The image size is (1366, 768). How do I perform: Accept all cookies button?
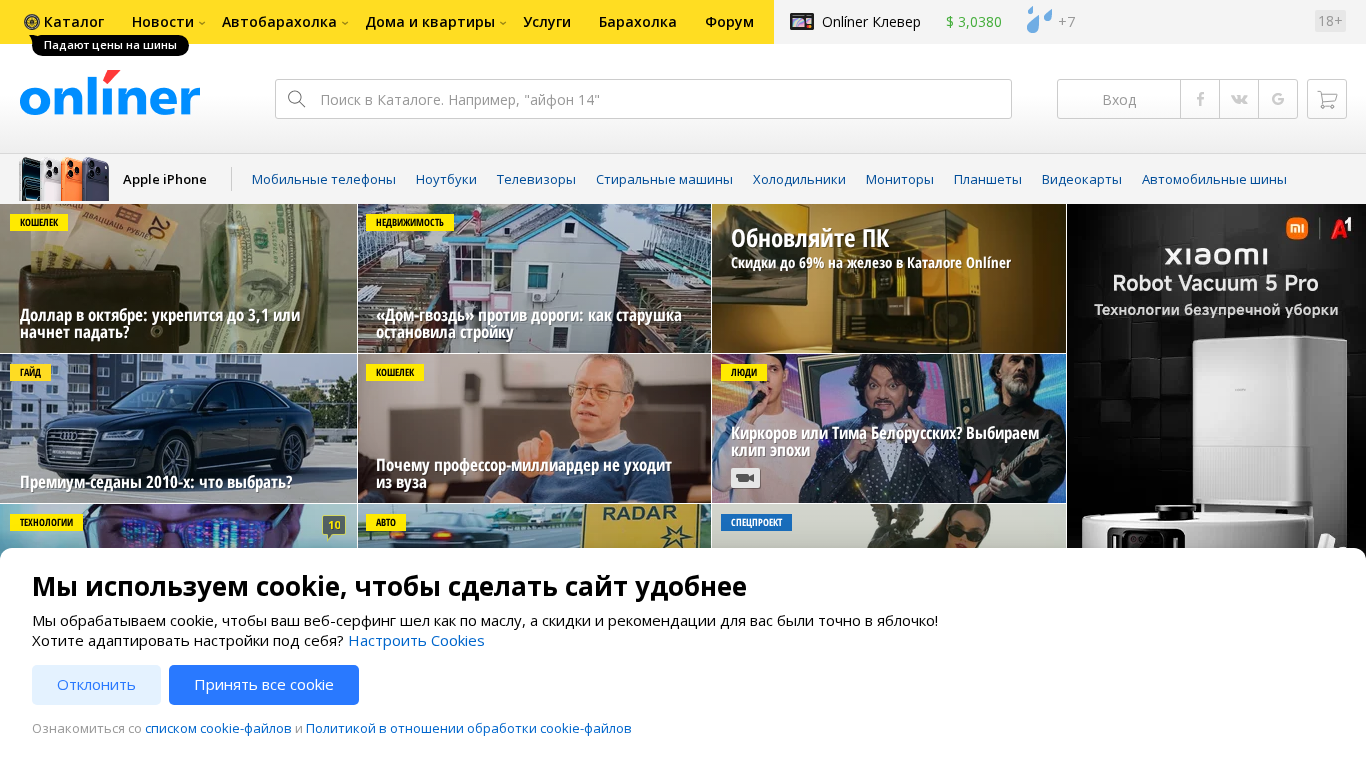click(x=264, y=685)
